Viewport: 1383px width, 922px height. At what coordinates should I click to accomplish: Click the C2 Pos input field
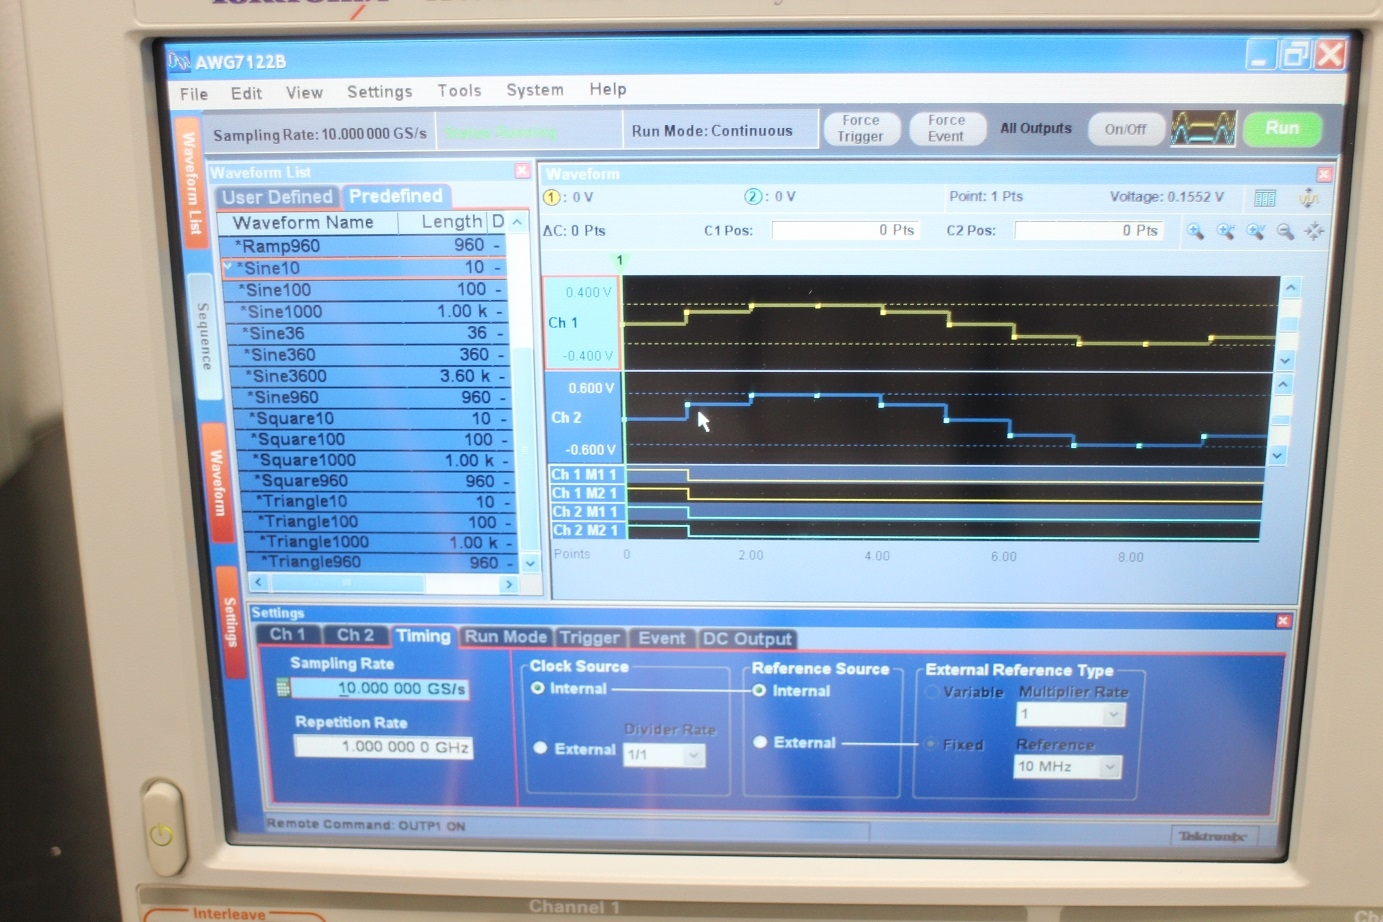click(1088, 230)
